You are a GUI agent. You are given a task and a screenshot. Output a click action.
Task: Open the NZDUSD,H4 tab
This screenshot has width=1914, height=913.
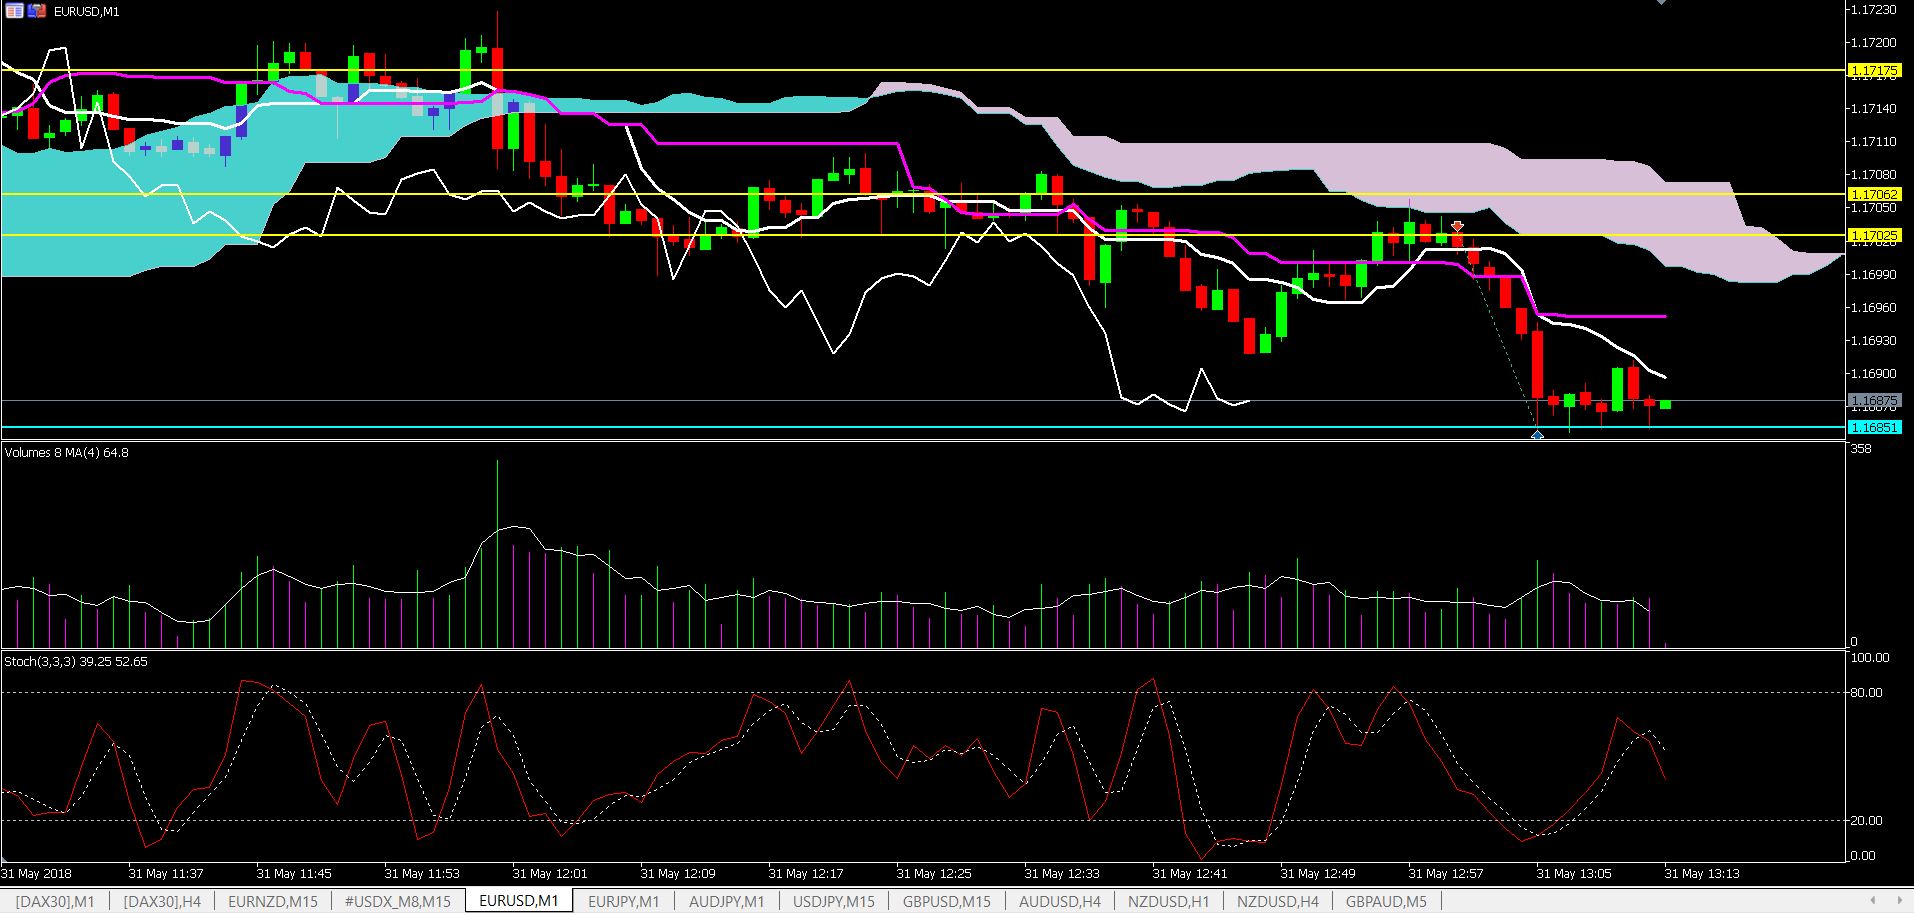tap(1277, 901)
